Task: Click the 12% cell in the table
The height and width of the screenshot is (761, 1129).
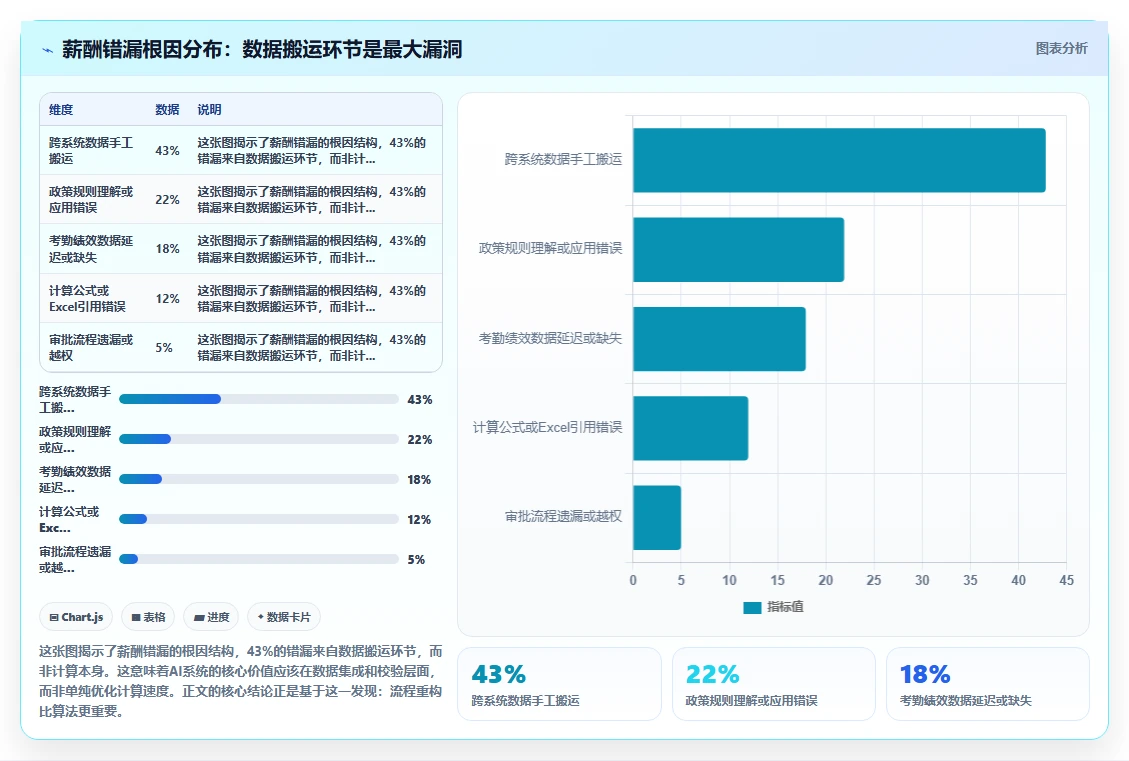Action: tap(167, 298)
